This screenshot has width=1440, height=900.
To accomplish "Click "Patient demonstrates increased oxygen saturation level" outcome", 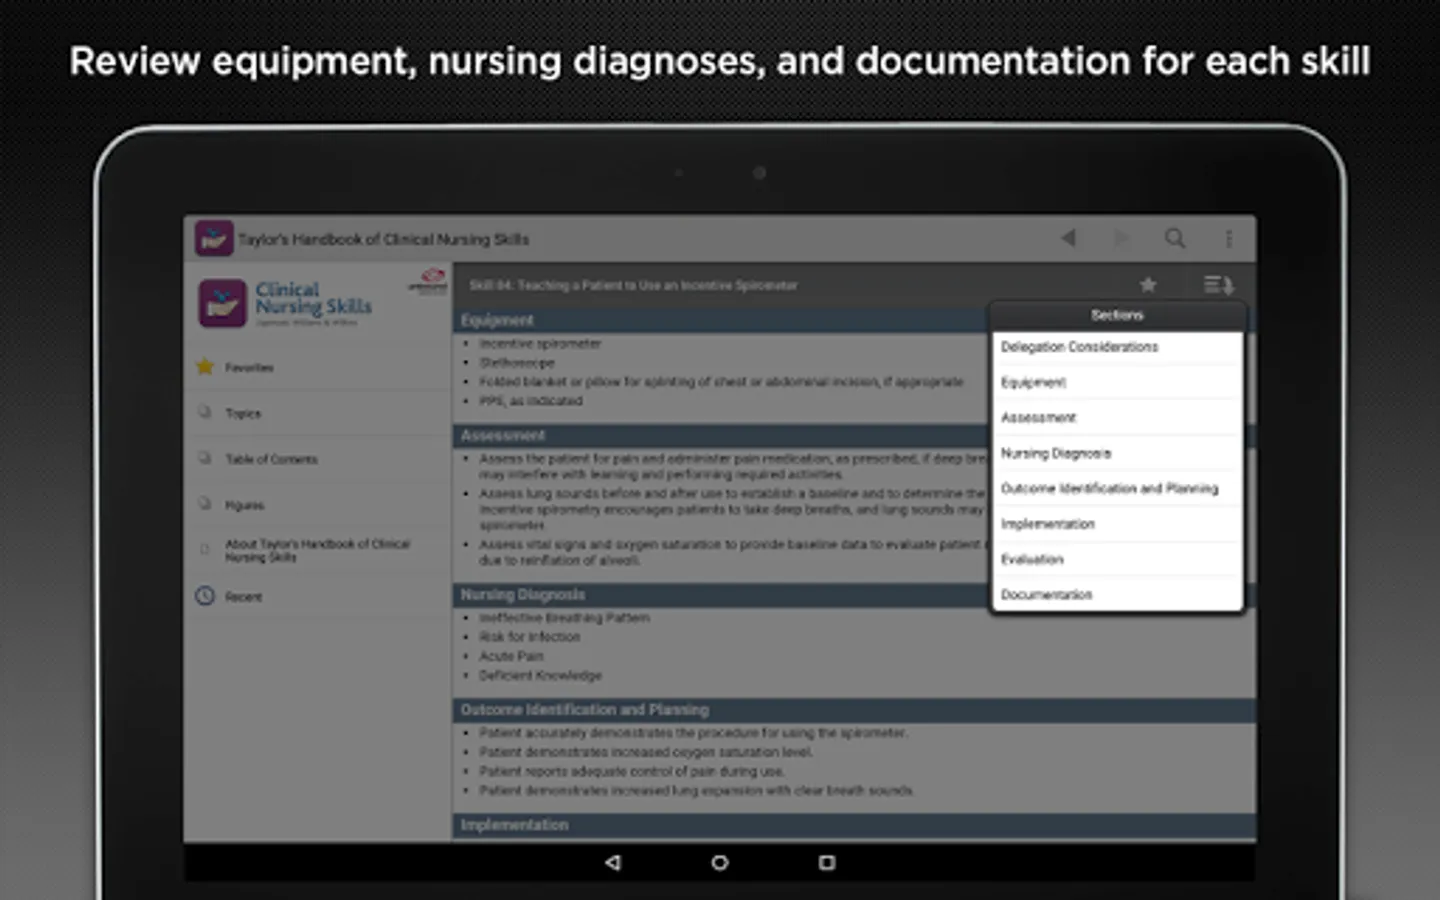I will [646, 751].
